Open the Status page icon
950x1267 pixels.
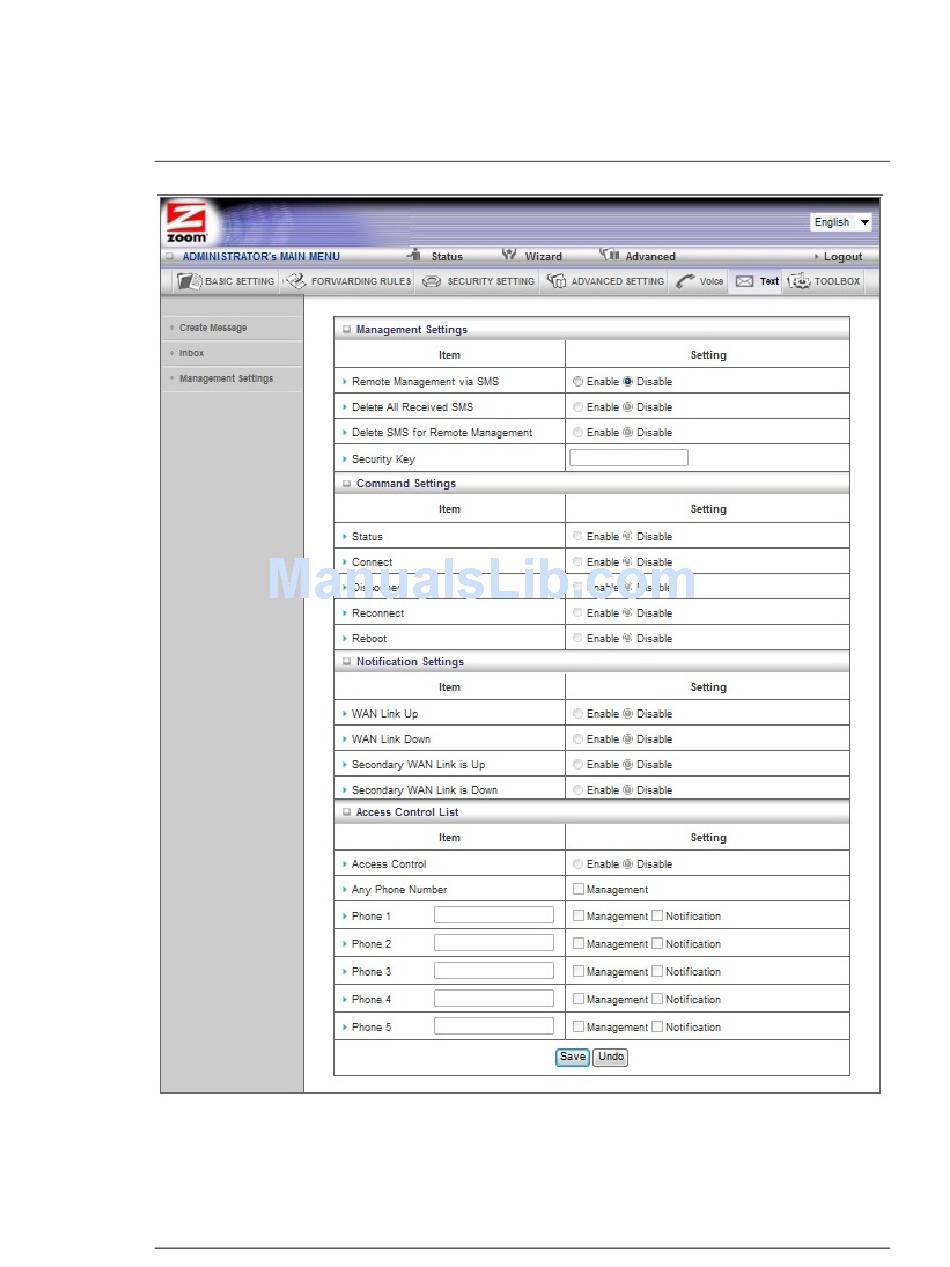[415, 255]
